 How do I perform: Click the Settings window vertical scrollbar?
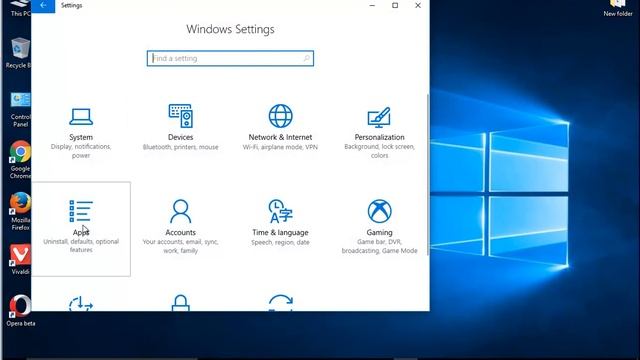[x=428, y=174]
